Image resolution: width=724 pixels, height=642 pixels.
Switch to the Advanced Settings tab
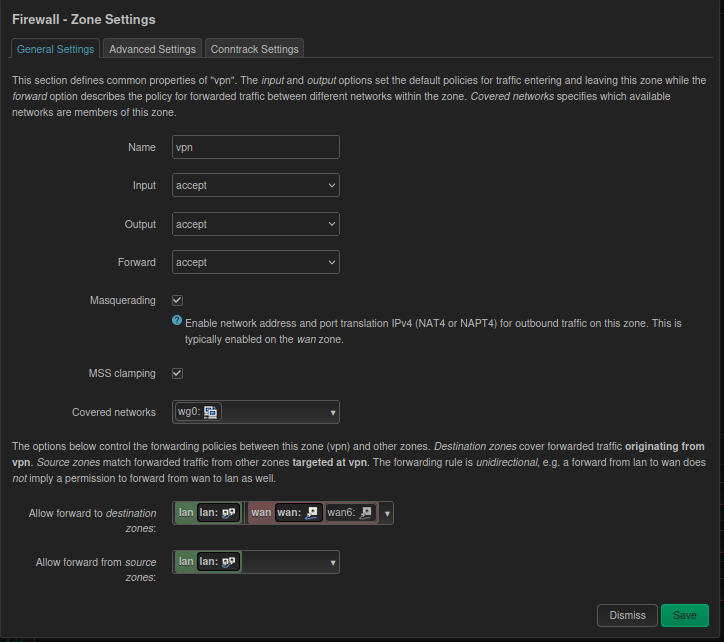(x=152, y=49)
